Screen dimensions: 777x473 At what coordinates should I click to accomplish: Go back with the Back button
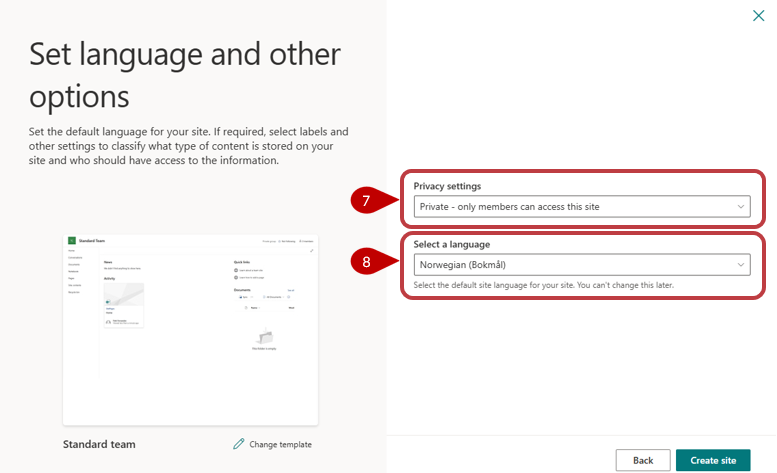pyautogui.click(x=642, y=460)
